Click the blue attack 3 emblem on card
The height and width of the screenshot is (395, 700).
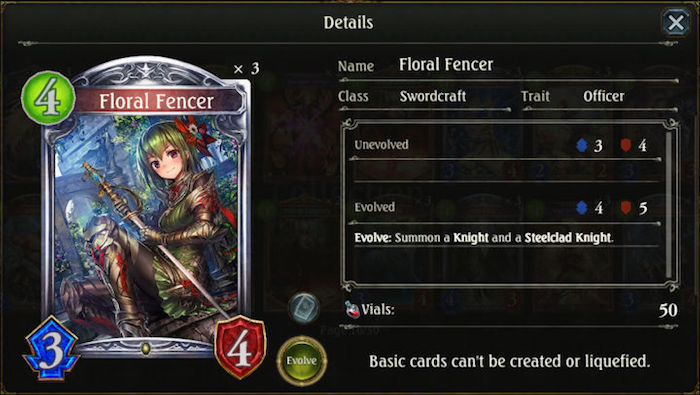tap(51, 349)
